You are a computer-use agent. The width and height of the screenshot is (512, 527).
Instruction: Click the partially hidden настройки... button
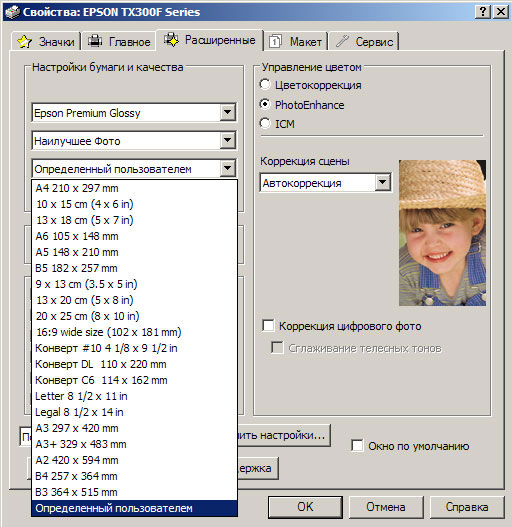pyautogui.click(x=284, y=435)
